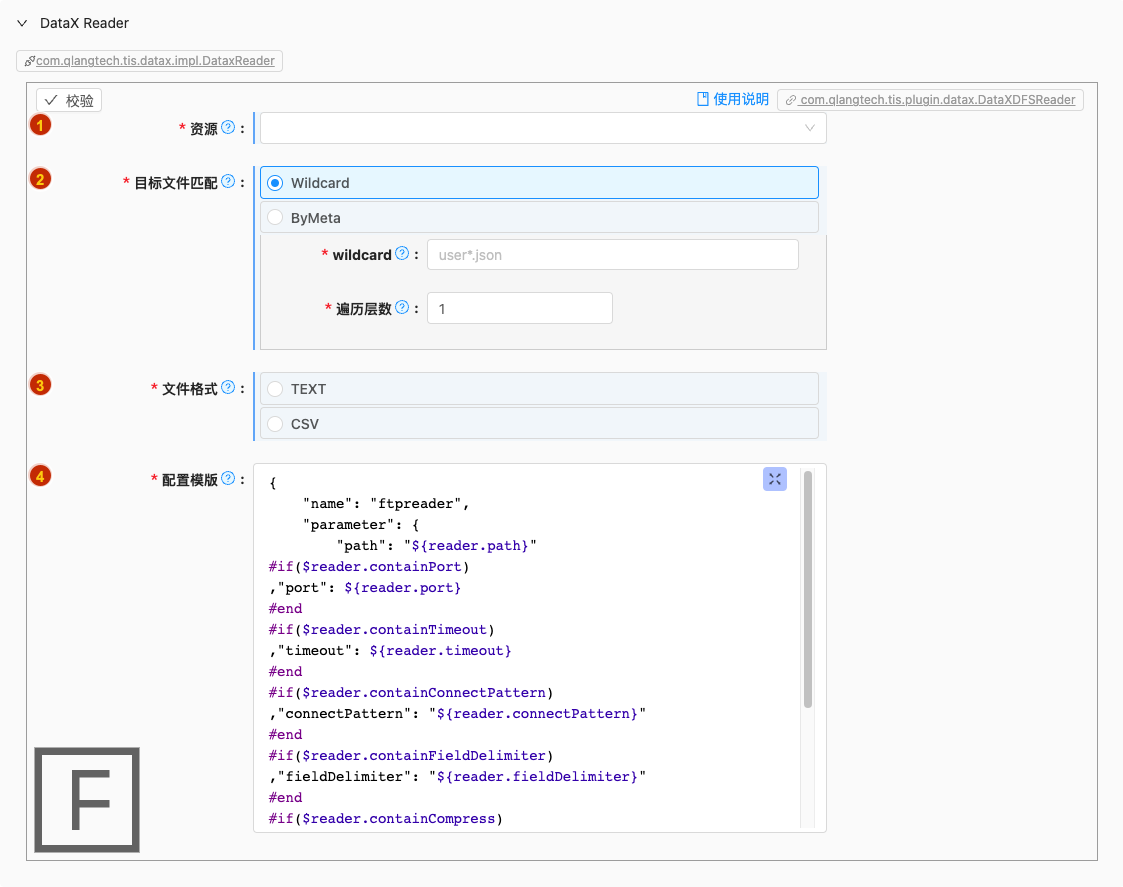Click help icon next to wildcard label
Viewport: 1123px width, 887px height.
click(x=402, y=253)
